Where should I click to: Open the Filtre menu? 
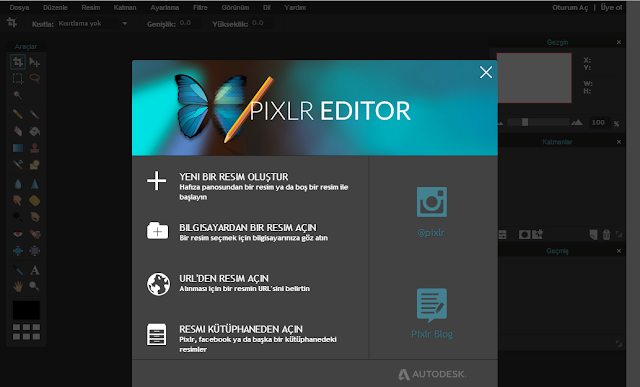[200, 7]
